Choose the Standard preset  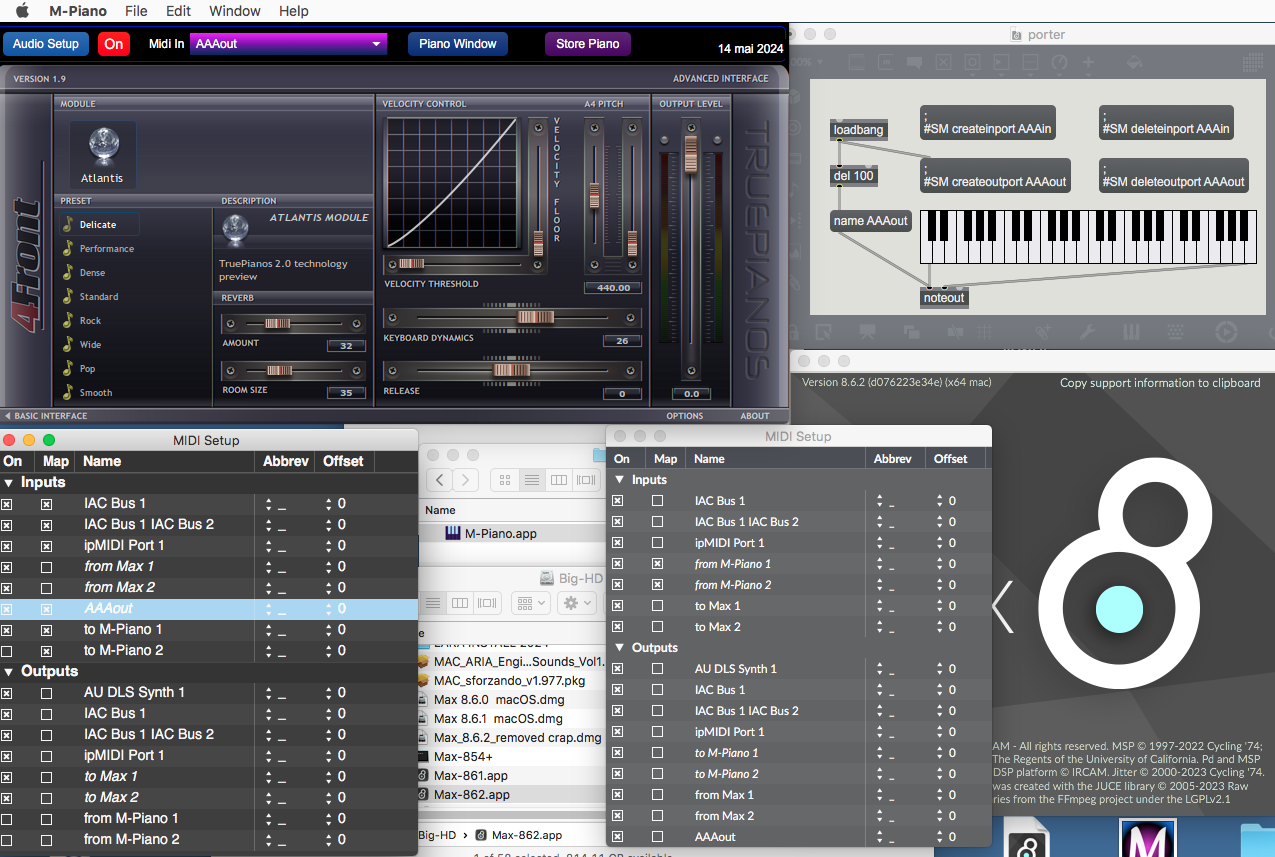[x=99, y=297]
